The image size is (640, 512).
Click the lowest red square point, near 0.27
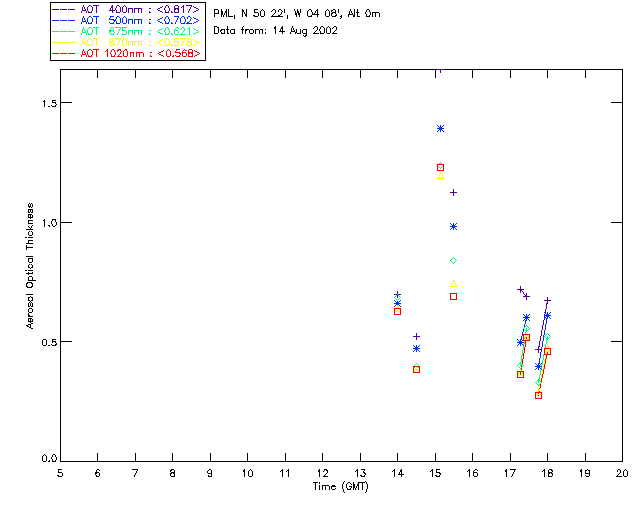coord(538,396)
